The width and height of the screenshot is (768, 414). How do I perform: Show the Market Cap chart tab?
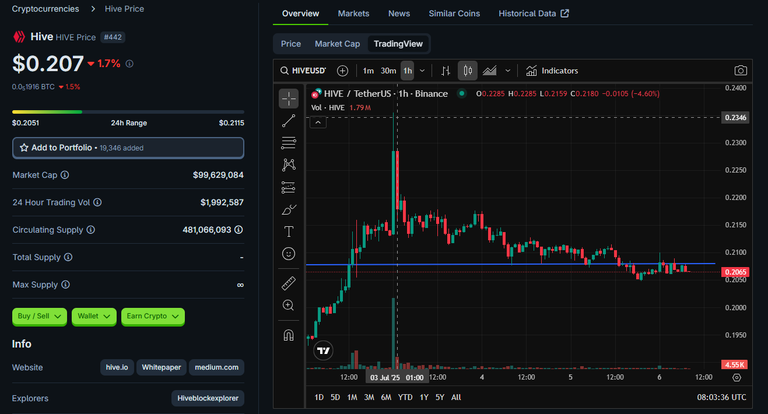(337, 44)
